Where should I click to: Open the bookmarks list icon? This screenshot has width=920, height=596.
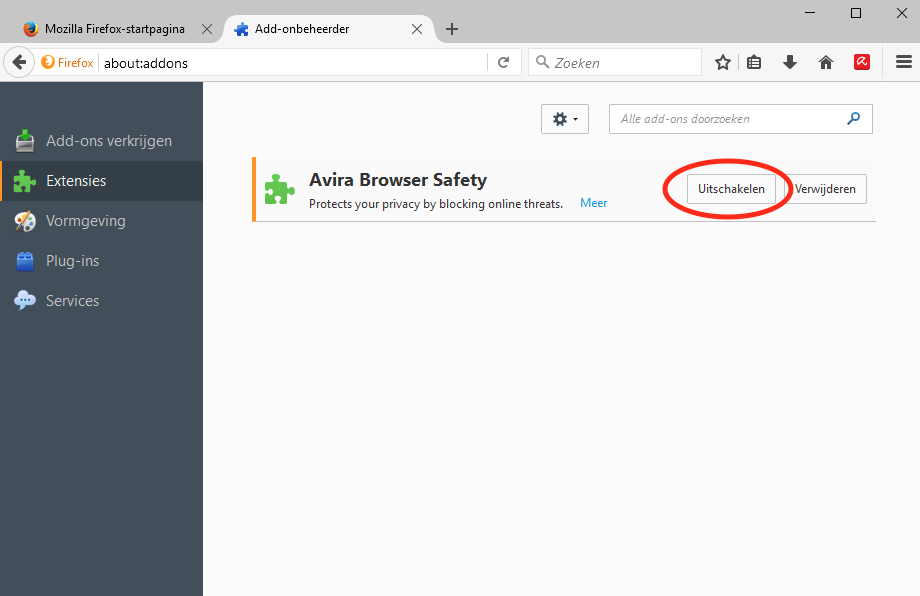754,62
